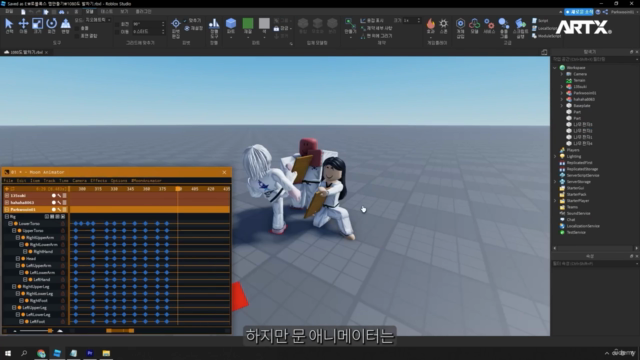Insert a ModuleScript from ribbon
Viewport: 640px width, 360px height.
(x=546, y=36)
